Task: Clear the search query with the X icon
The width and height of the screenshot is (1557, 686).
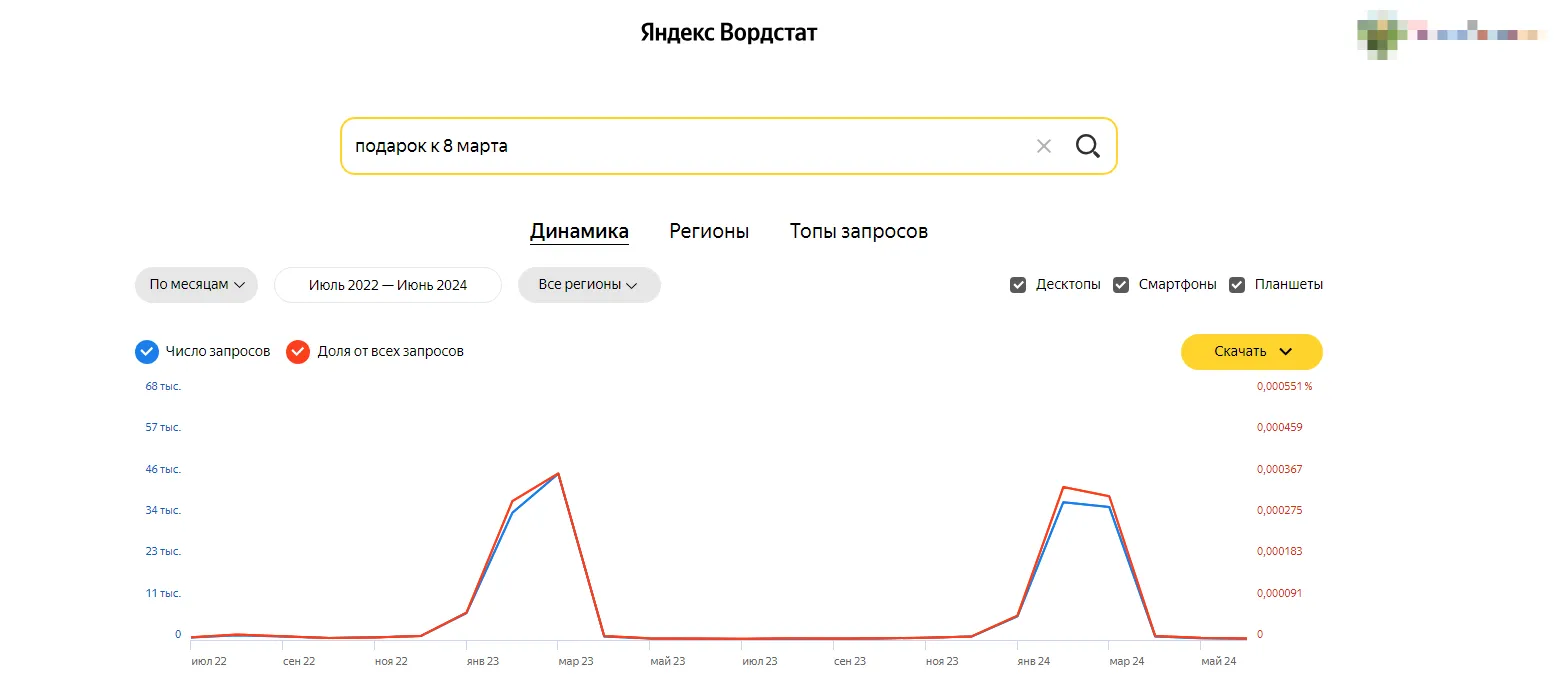Action: pos(1044,146)
